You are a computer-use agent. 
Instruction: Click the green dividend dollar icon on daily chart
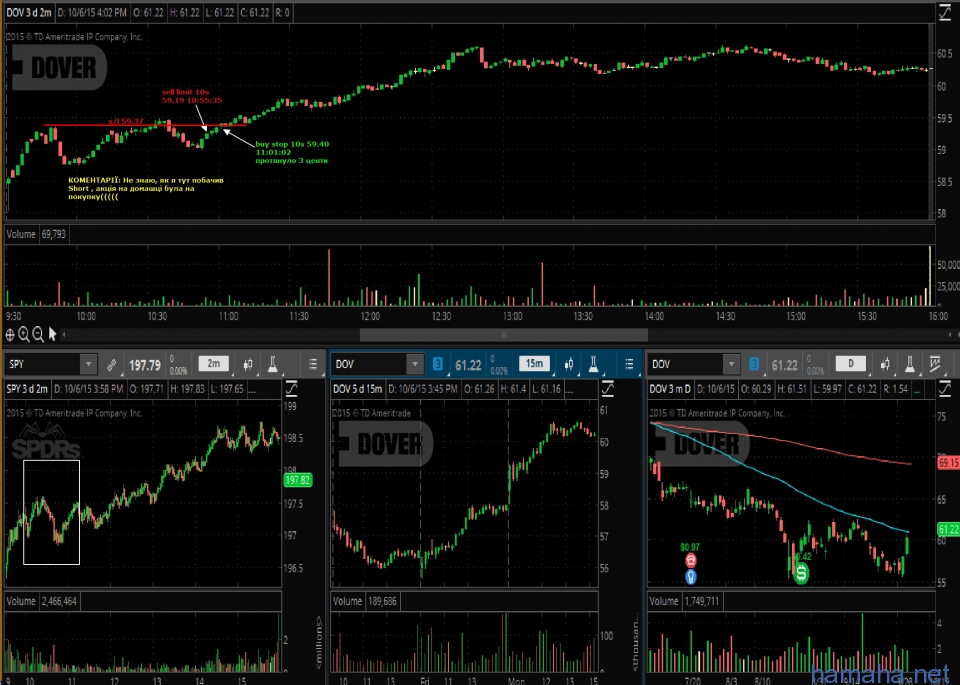click(x=801, y=573)
